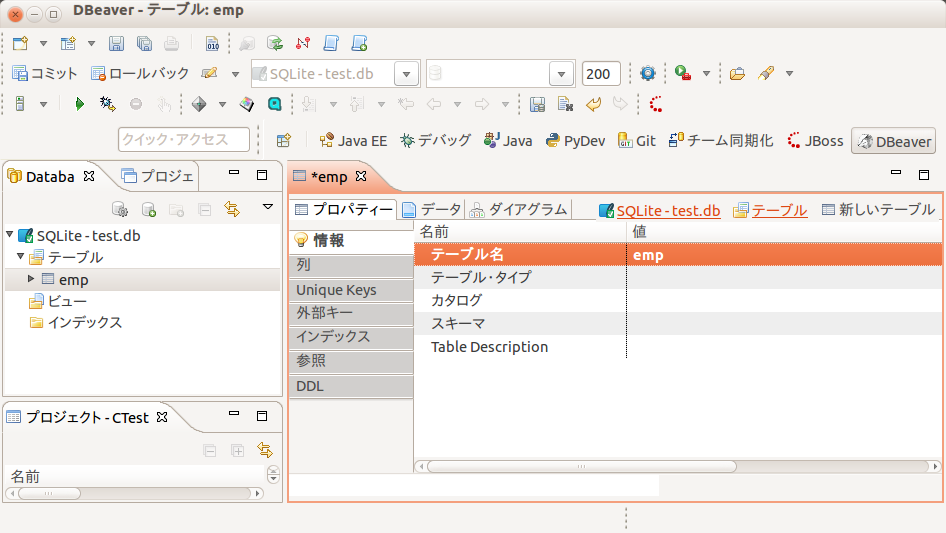Collapse the SQLite - test.db tree node

[x=10, y=234]
